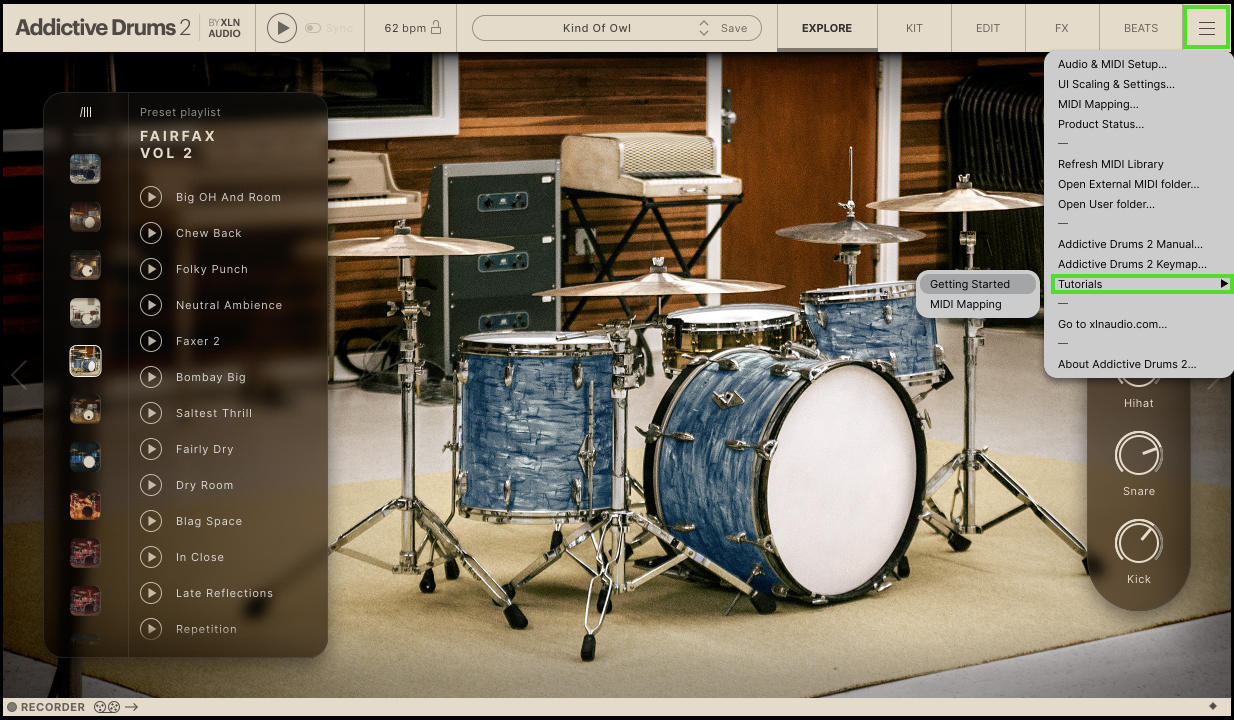Image resolution: width=1234 pixels, height=720 pixels.
Task: Switch to the EXPLORE tab
Action: tap(827, 28)
